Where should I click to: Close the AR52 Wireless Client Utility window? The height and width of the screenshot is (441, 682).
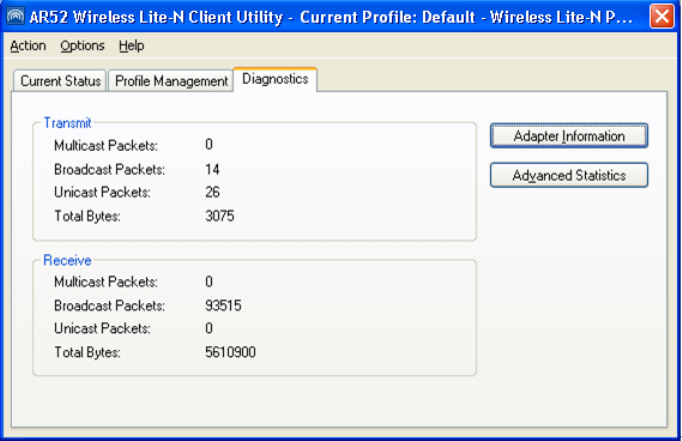tap(662, 17)
